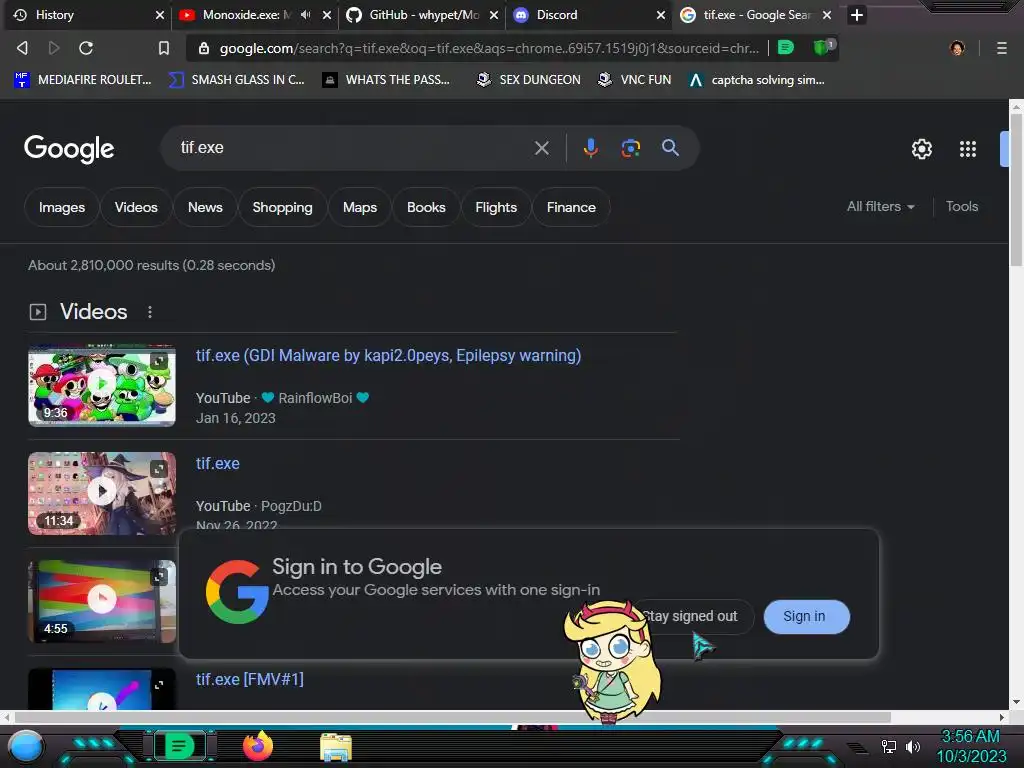Open the network icon in the system tray
This screenshot has height=768, width=1024.
click(x=888, y=746)
